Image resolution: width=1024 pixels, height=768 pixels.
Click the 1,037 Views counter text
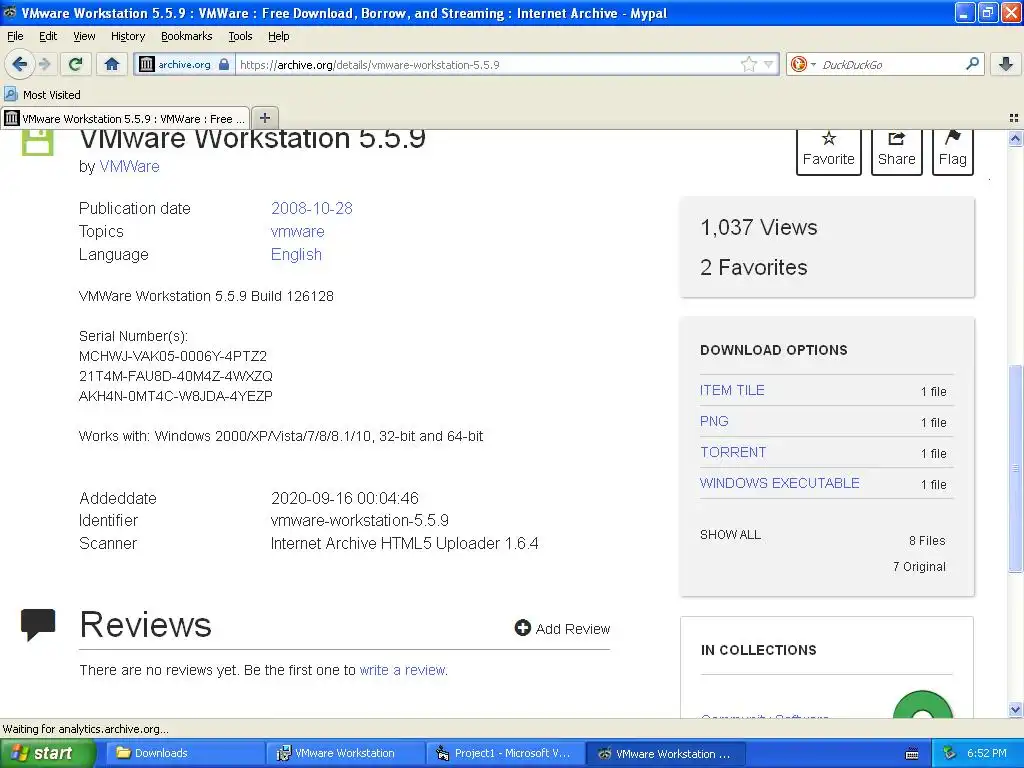click(x=758, y=227)
